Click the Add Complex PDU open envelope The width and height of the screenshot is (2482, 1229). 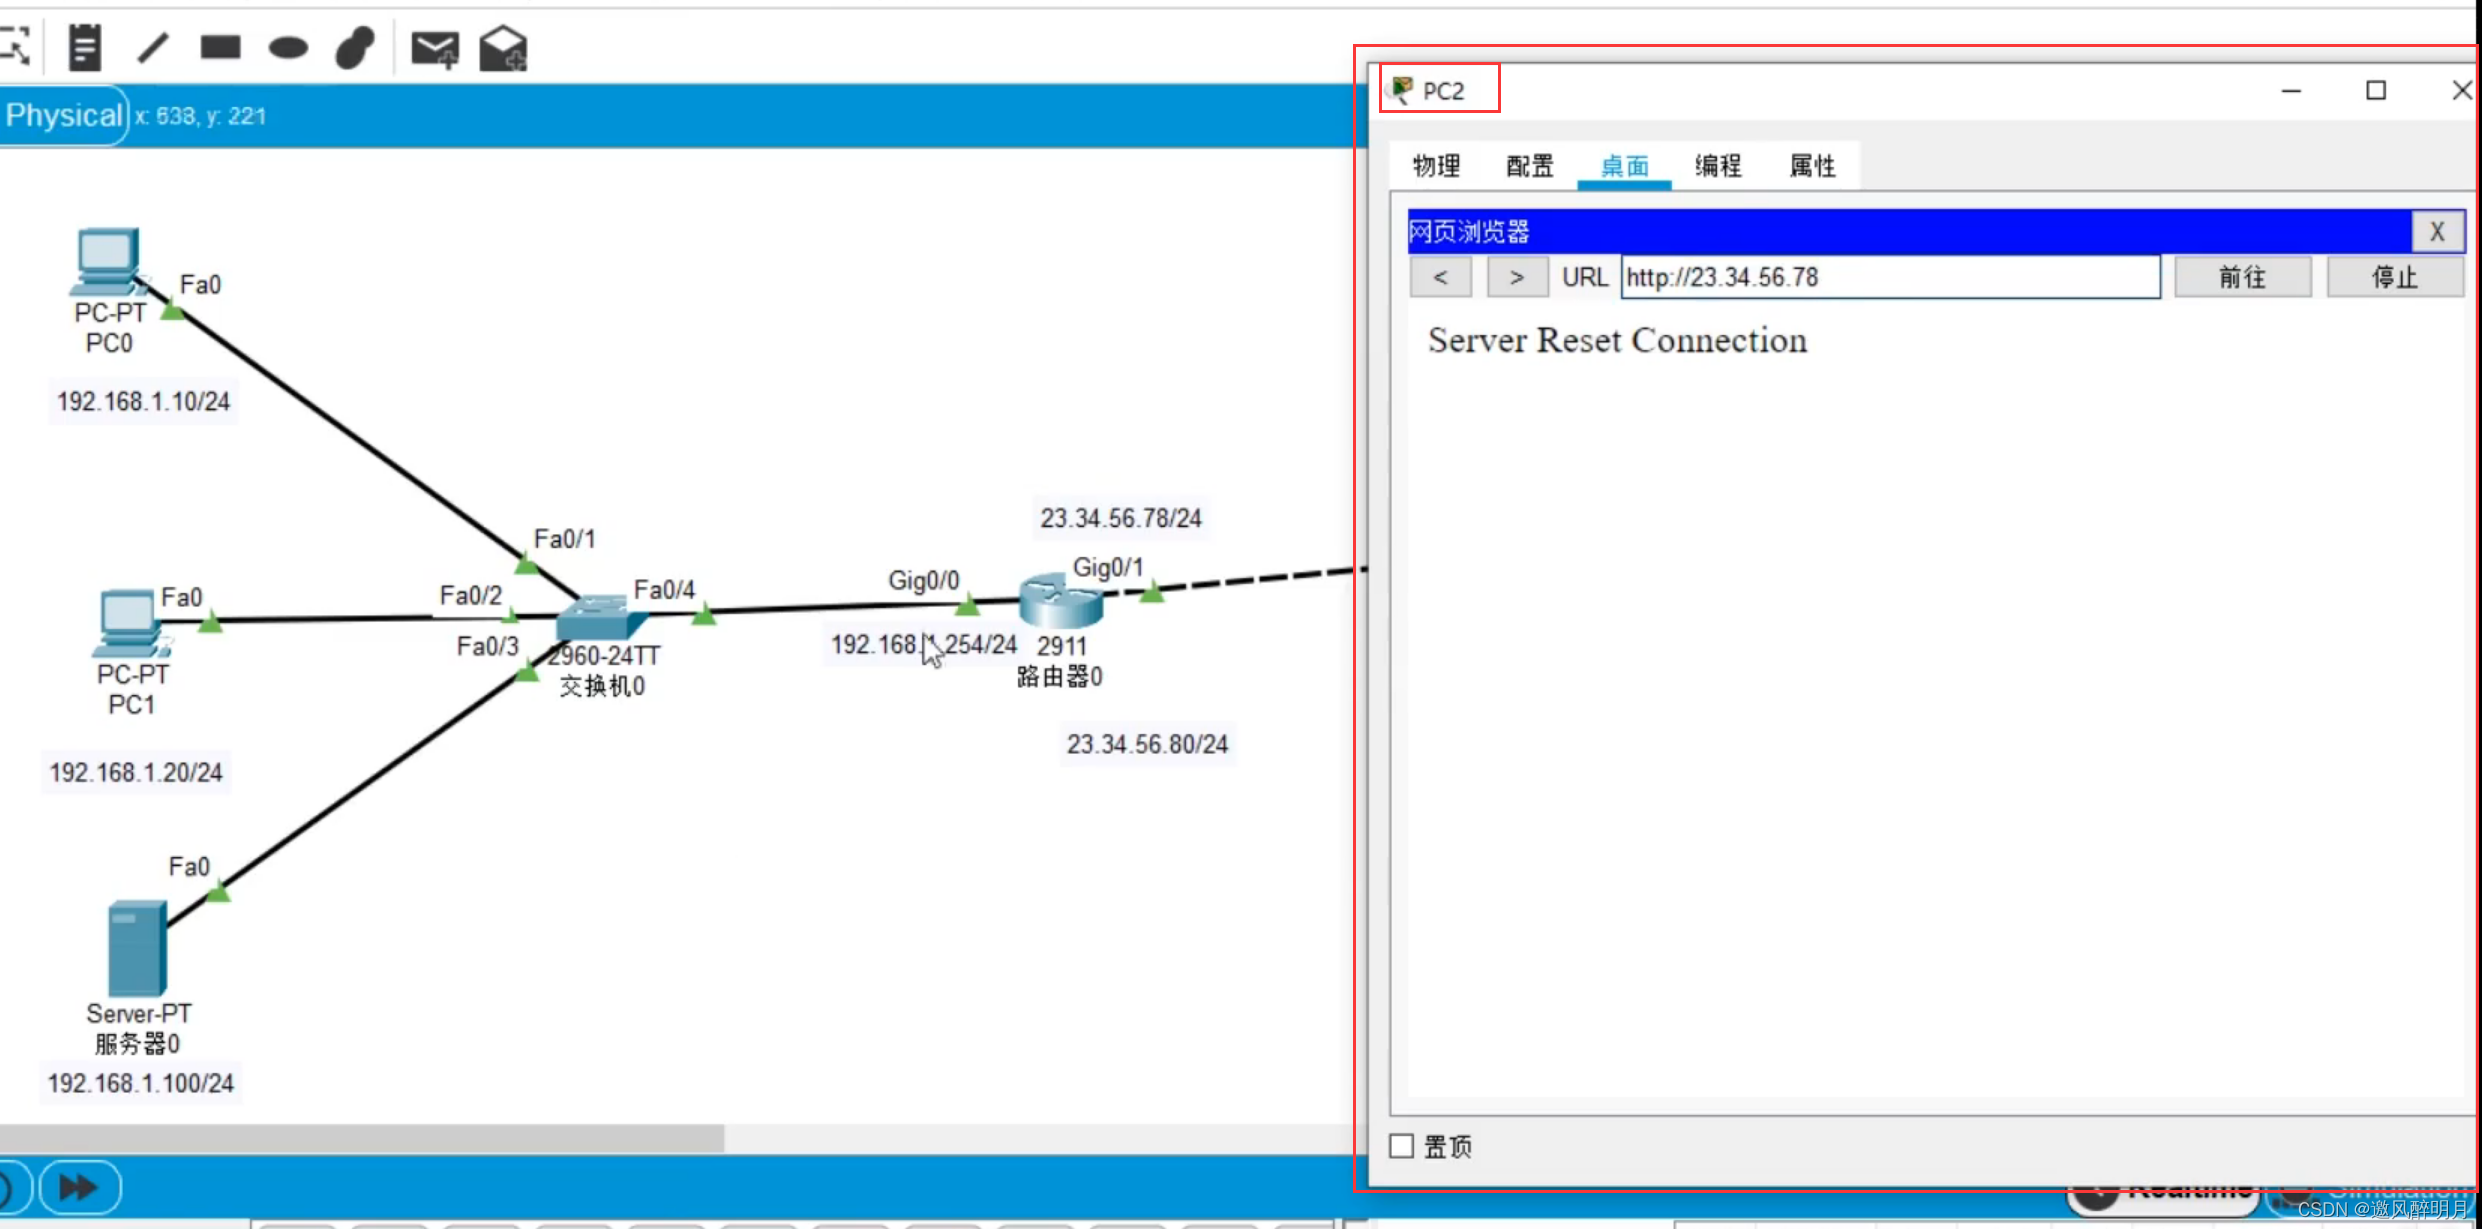click(x=503, y=48)
